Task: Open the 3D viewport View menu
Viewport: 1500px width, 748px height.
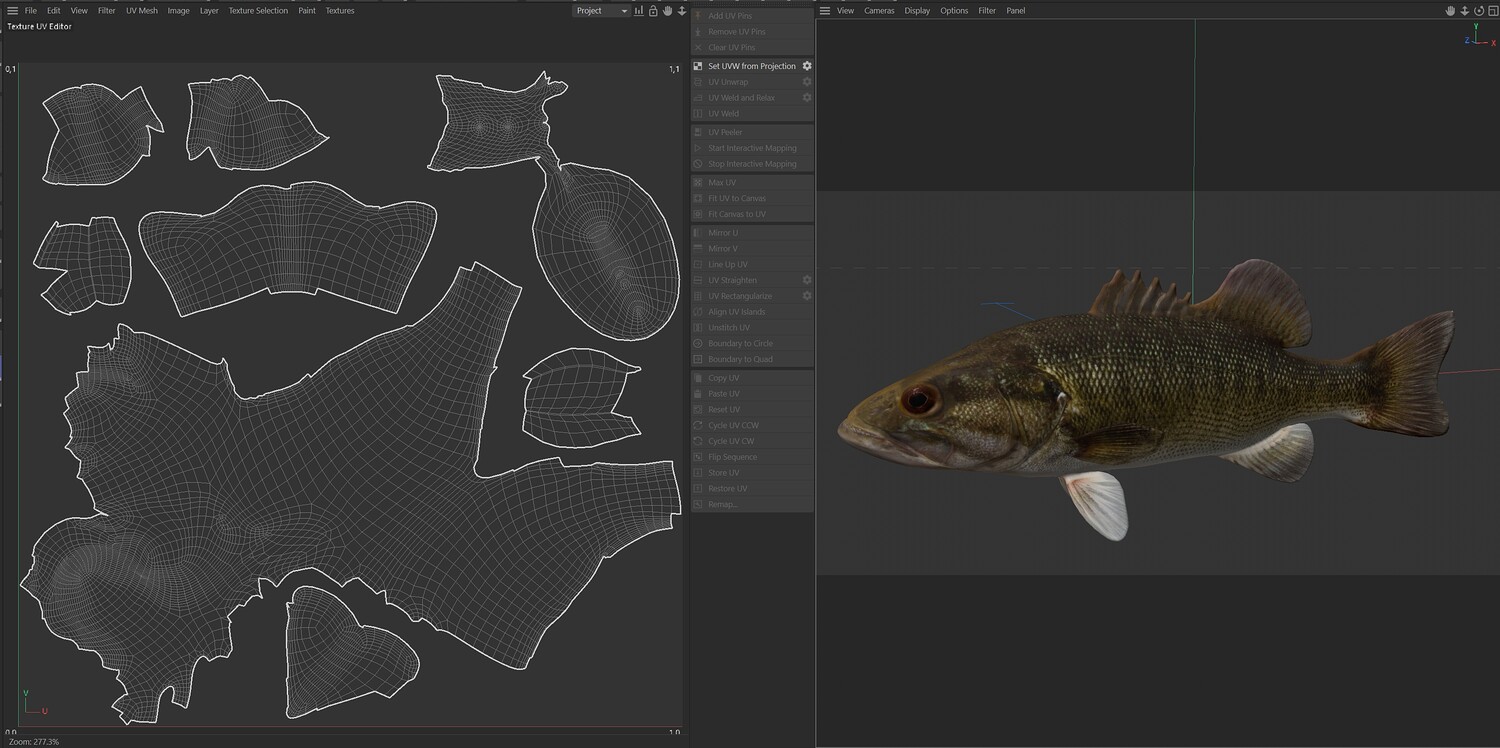Action: [846, 11]
